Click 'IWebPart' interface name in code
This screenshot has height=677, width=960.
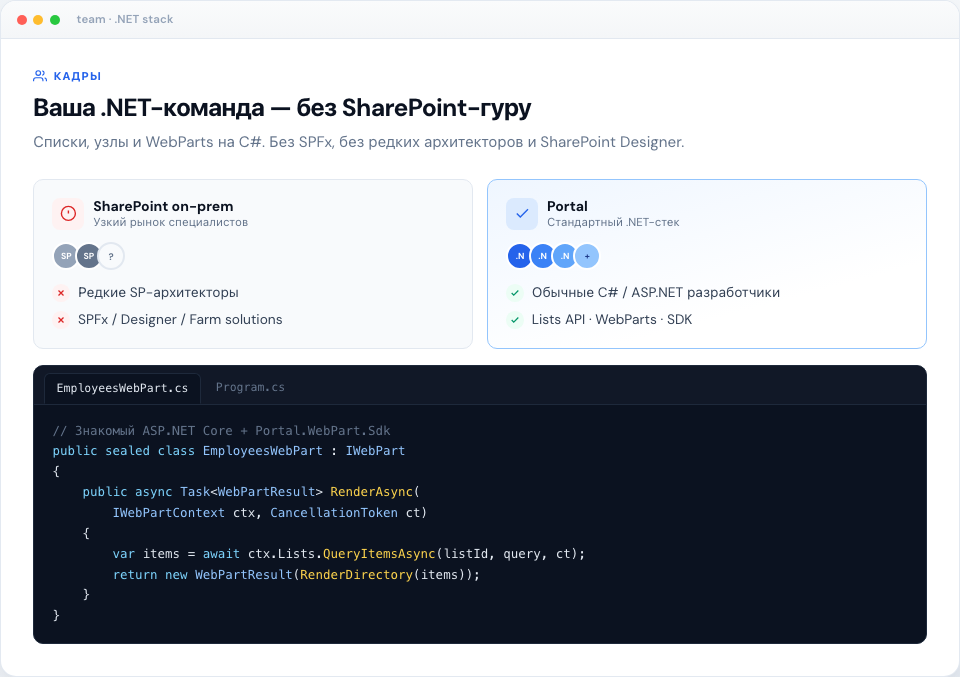coord(375,451)
